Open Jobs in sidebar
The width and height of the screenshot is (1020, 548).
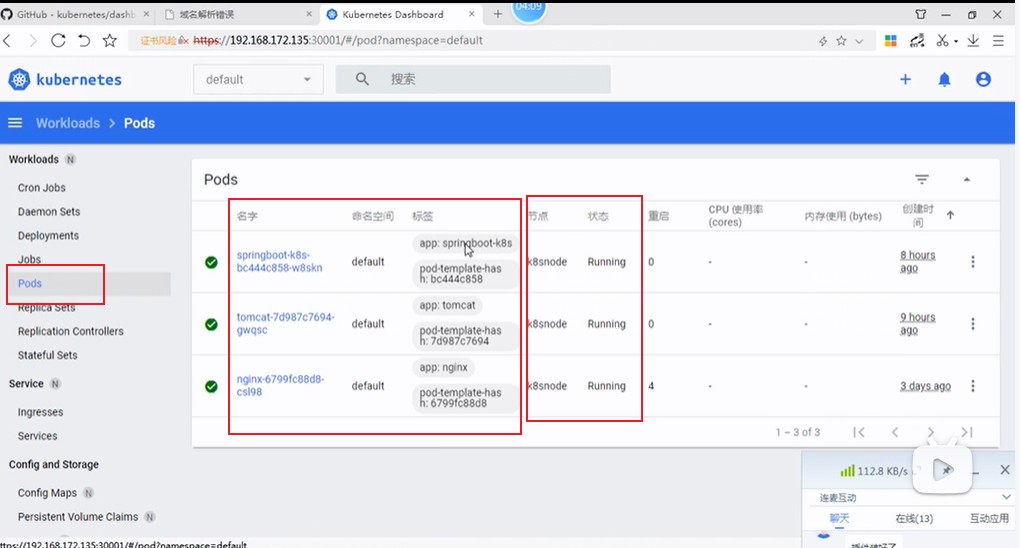tap(29, 259)
